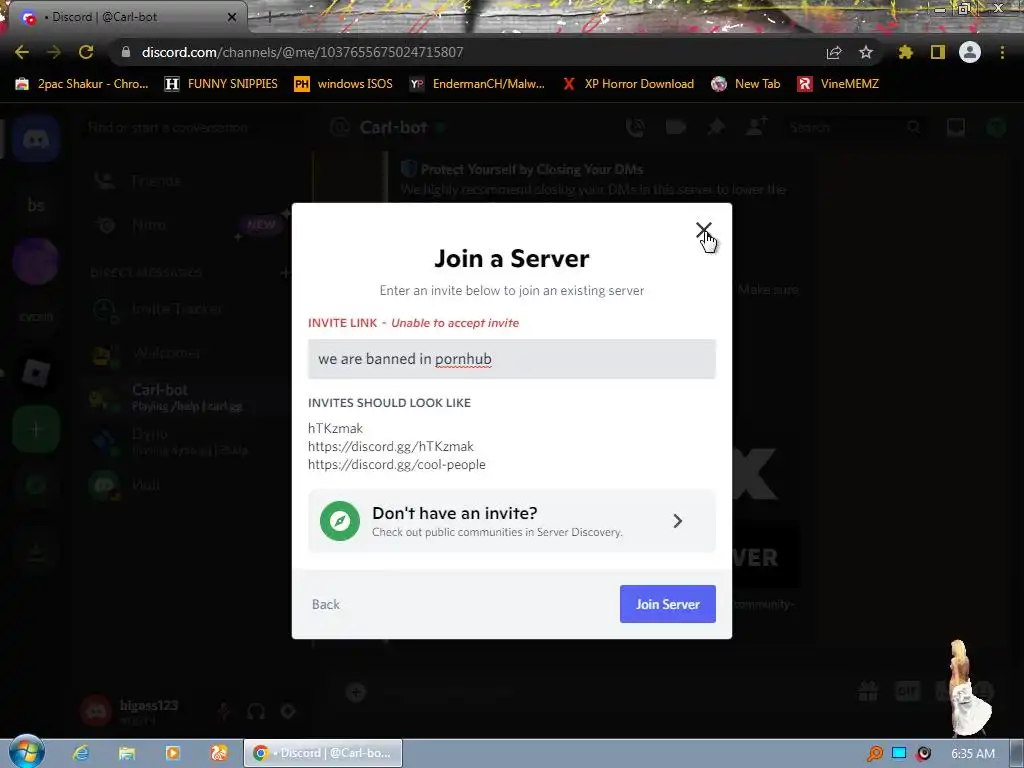The width and height of the screenshot is (1024, 768).
Task: Click https://discord.gg/cool-people example text
Action: (x=396, y=464)
